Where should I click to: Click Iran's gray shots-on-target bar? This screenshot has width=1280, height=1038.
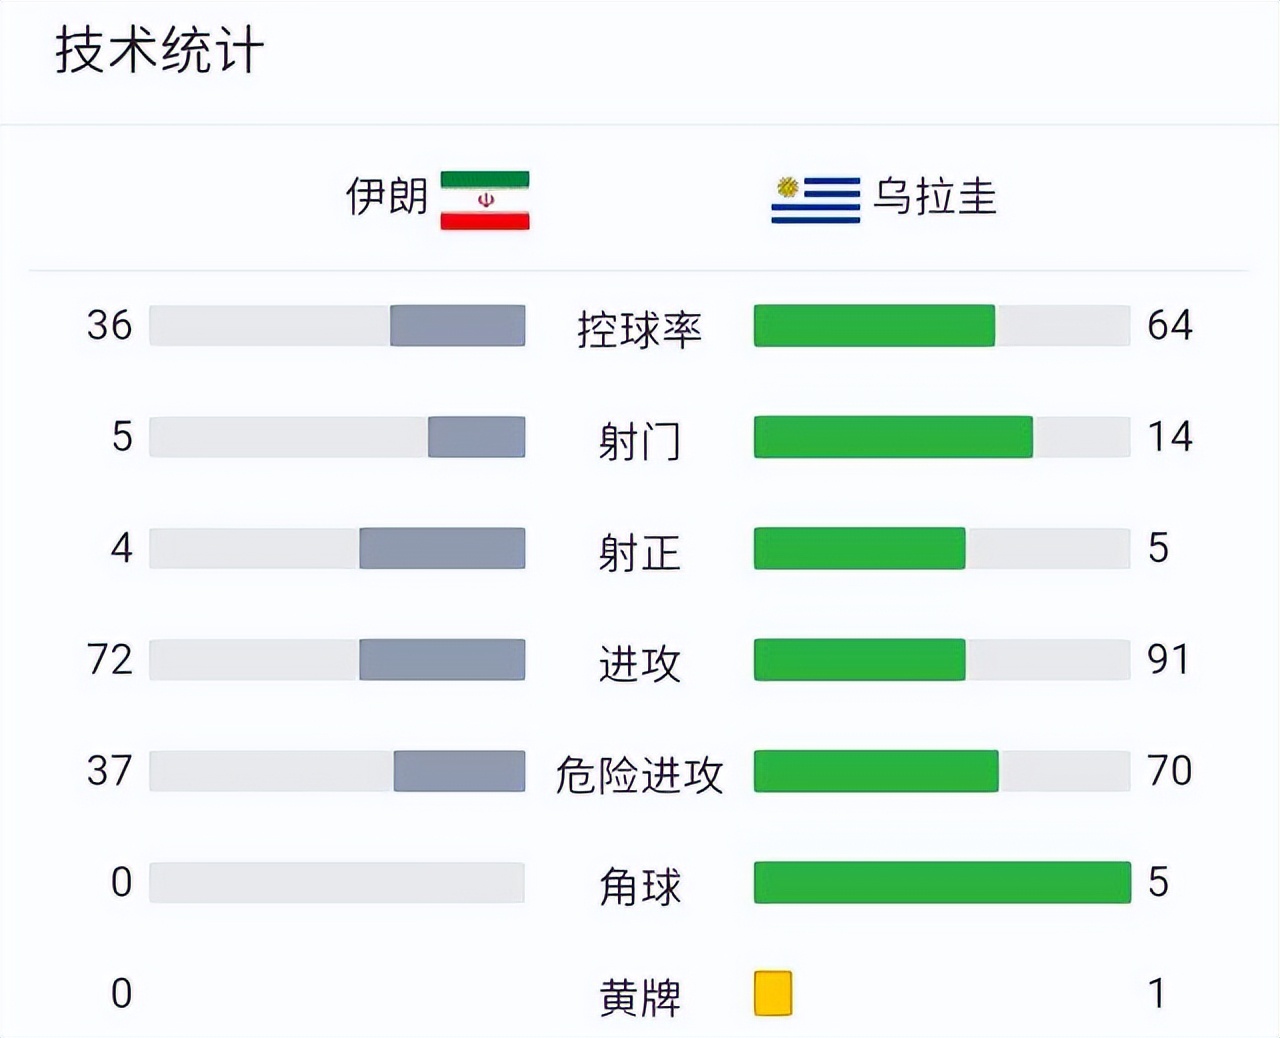tap(442, 548)
